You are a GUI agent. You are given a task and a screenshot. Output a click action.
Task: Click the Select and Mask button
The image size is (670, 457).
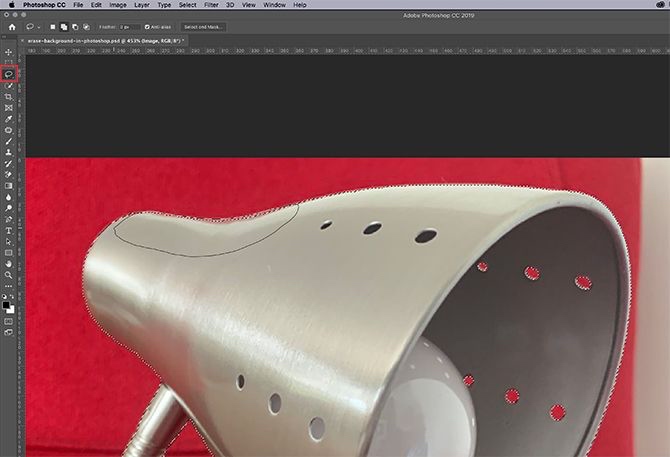204,26
